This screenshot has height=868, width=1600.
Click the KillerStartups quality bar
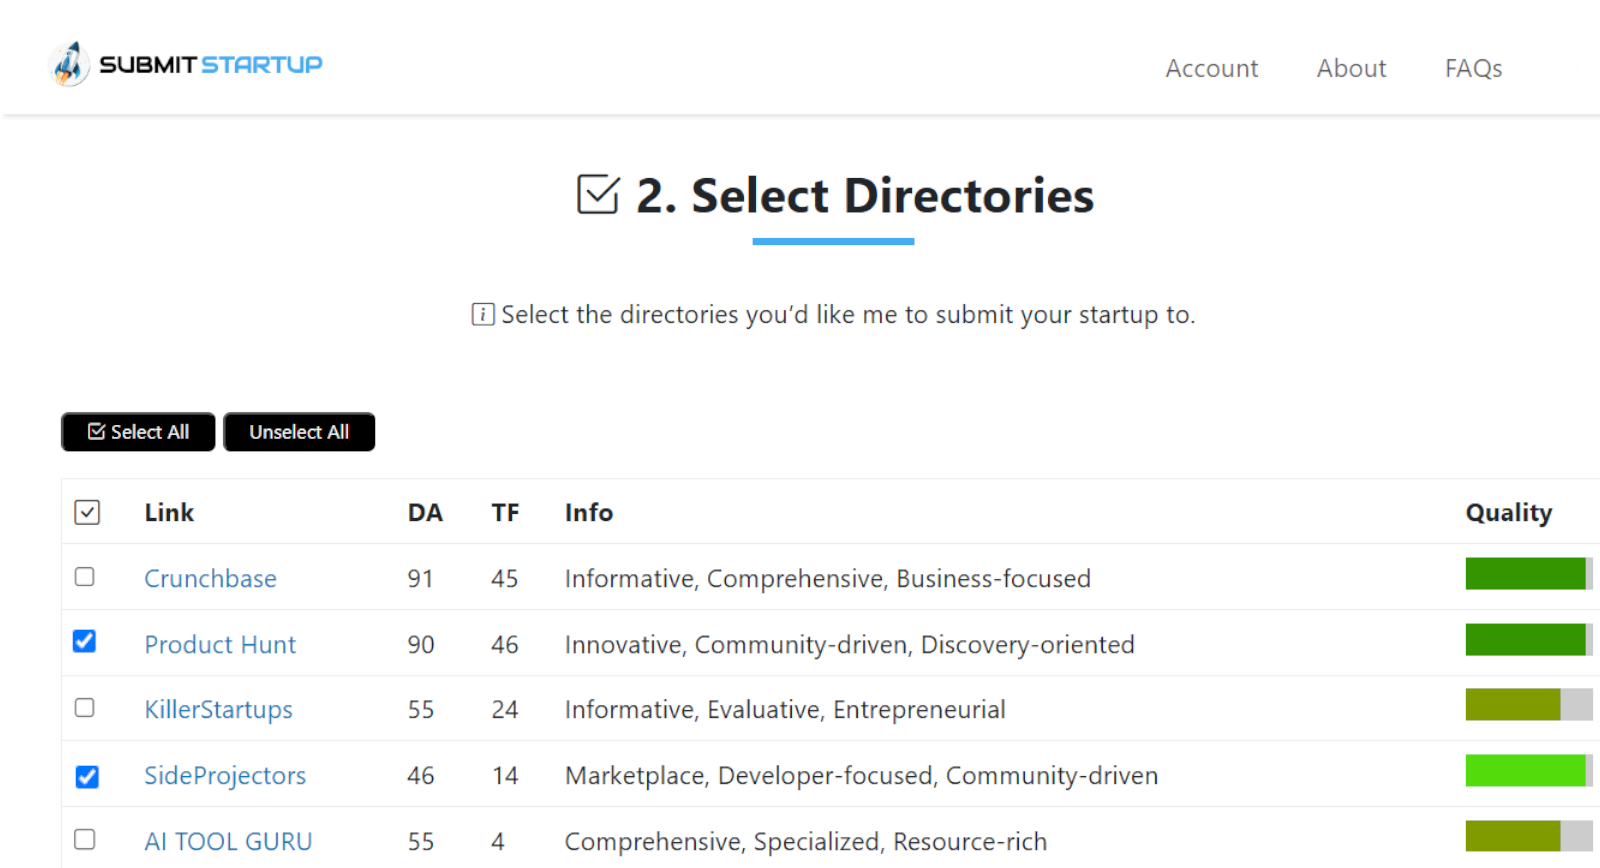coord(1529,705)
